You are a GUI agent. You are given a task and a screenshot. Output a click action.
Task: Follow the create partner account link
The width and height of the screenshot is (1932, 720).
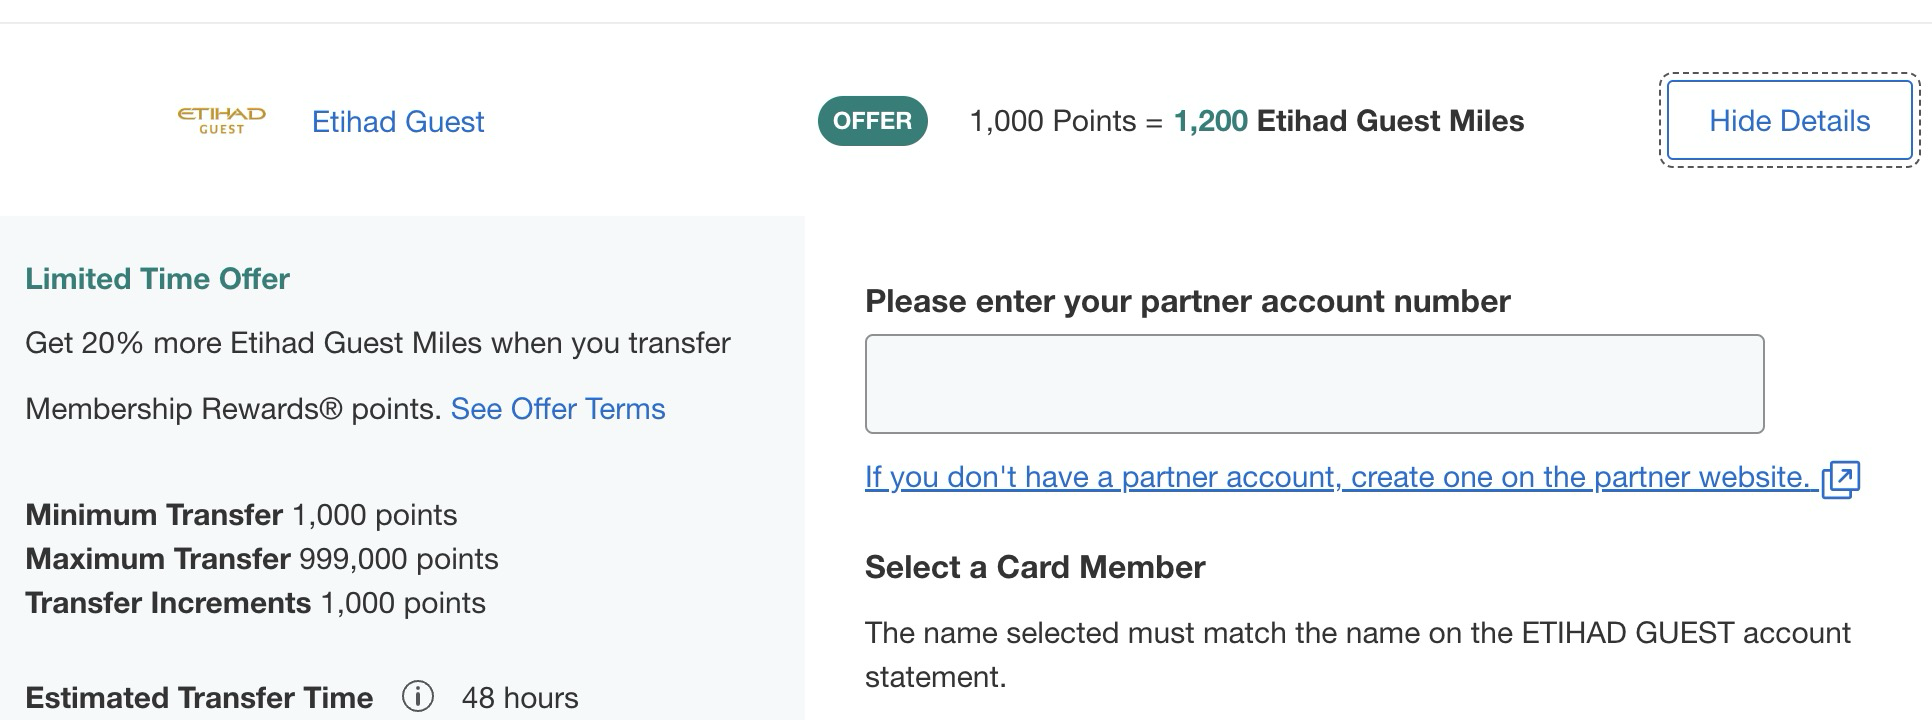click(x=1338, y=477)
